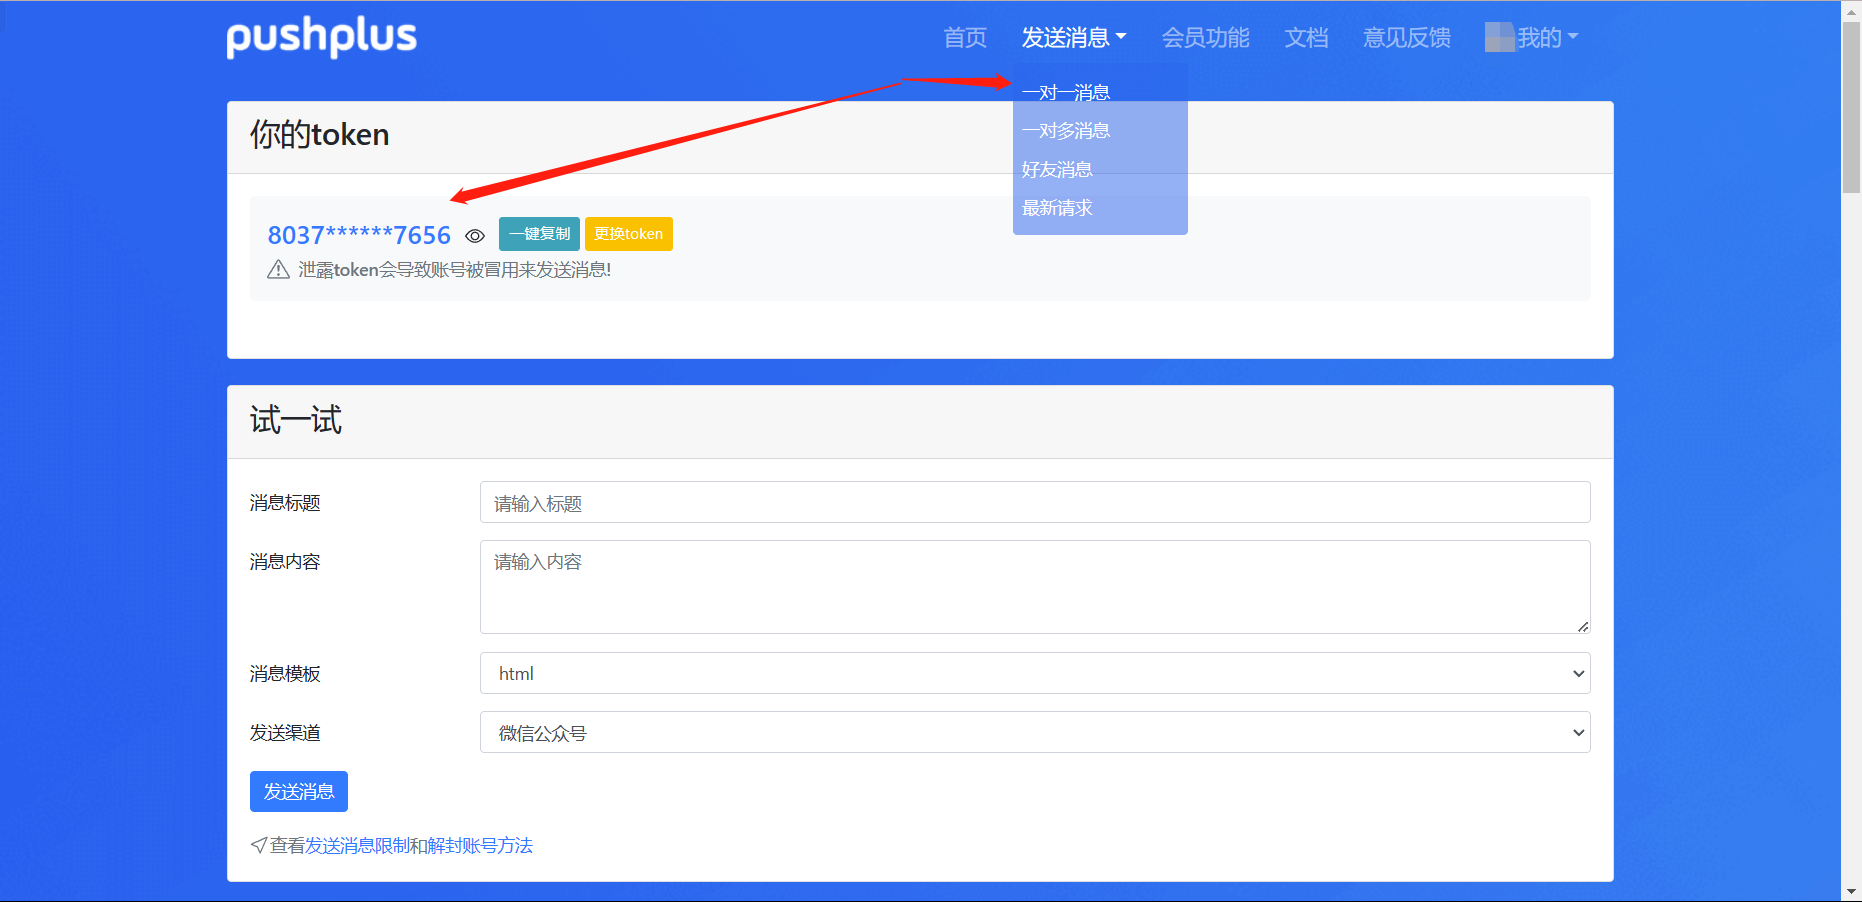Select 一对一消息 from the menu

point(1066,93)
